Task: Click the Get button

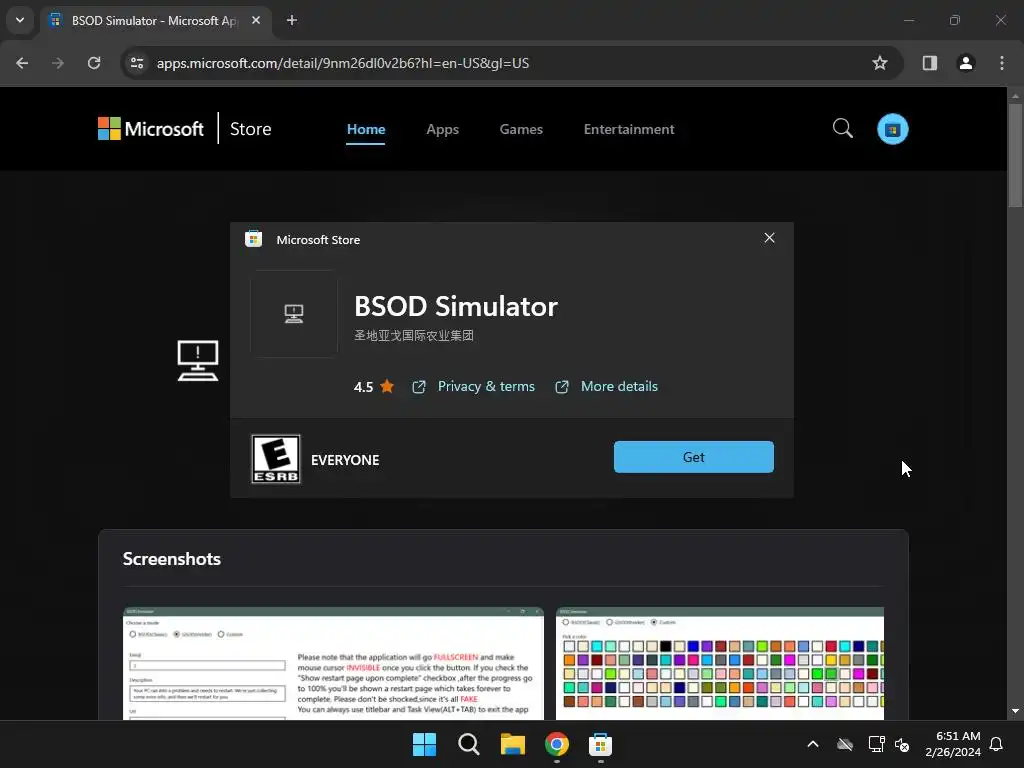Action: click(x=694, y=457)
